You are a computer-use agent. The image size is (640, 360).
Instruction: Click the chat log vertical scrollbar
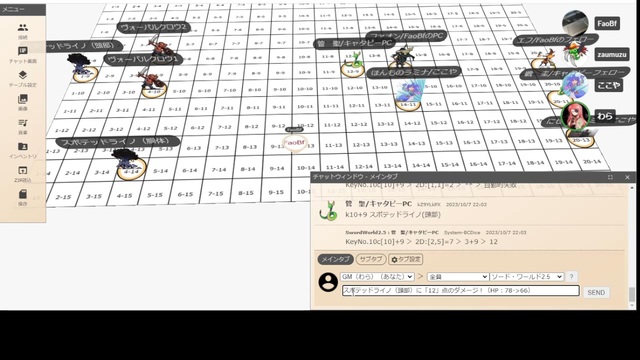click(x=632, y=245)
